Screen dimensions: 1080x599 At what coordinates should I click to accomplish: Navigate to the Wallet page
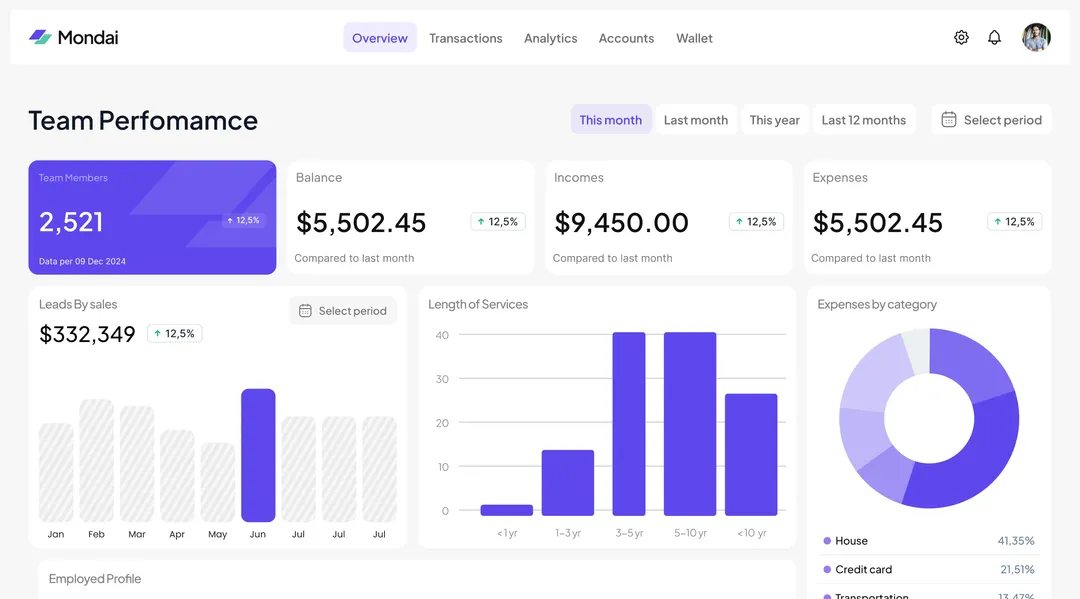(694, 38)
